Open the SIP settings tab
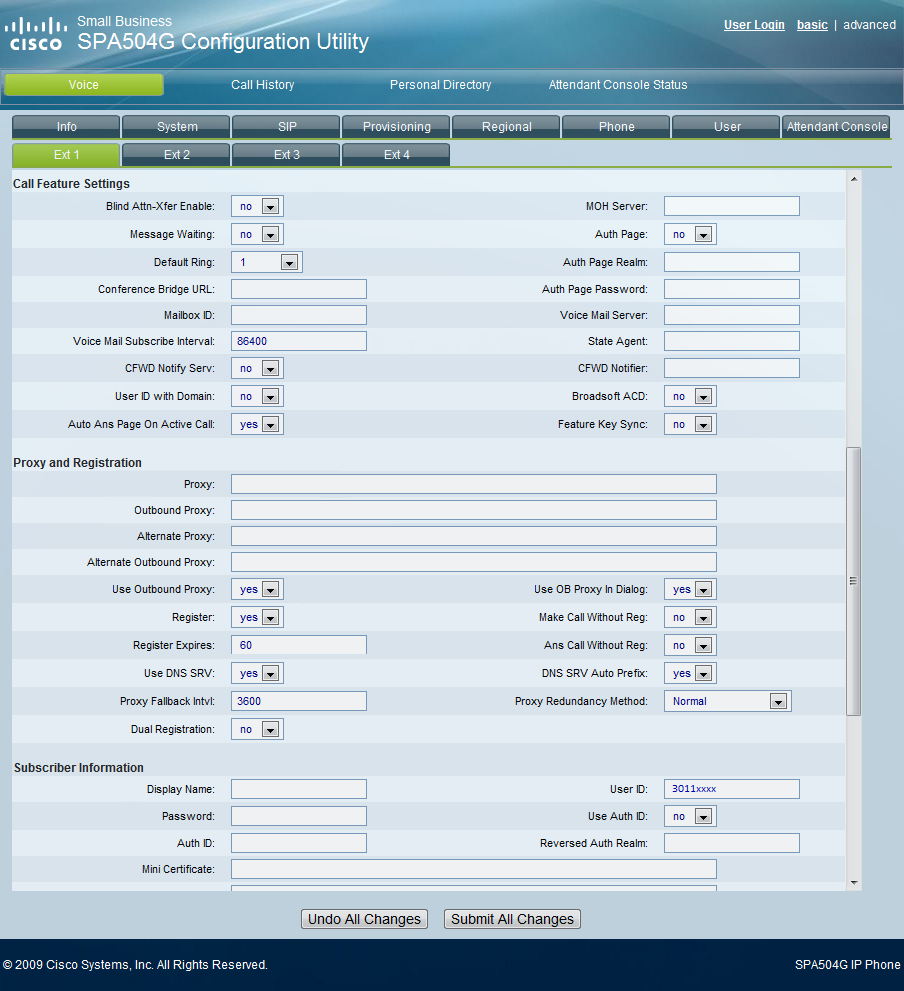Screen dimensions: 904x991 (287, 127)
